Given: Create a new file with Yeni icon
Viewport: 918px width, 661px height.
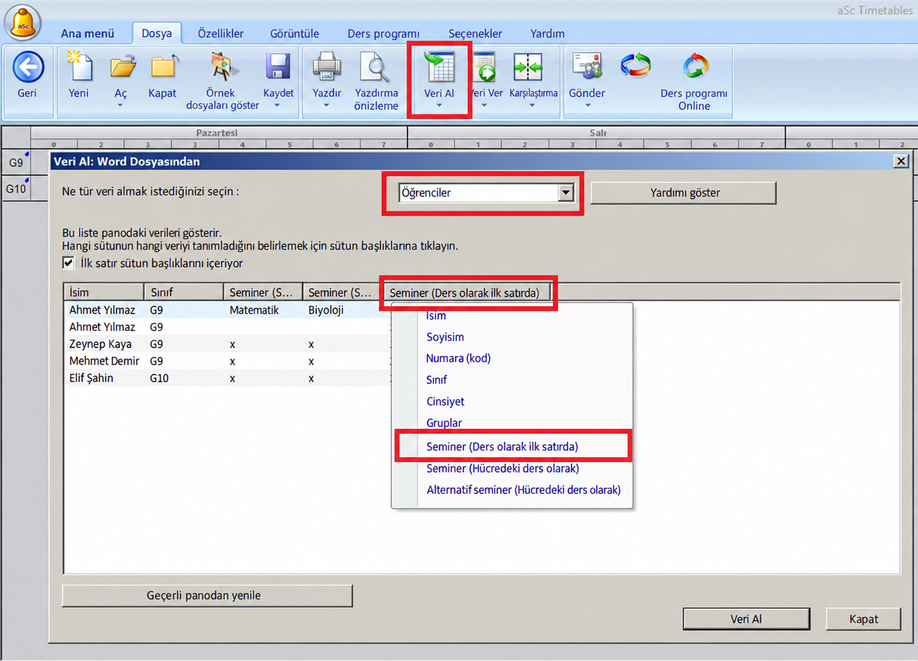Looking at the screenshot, I should [79, 67].
